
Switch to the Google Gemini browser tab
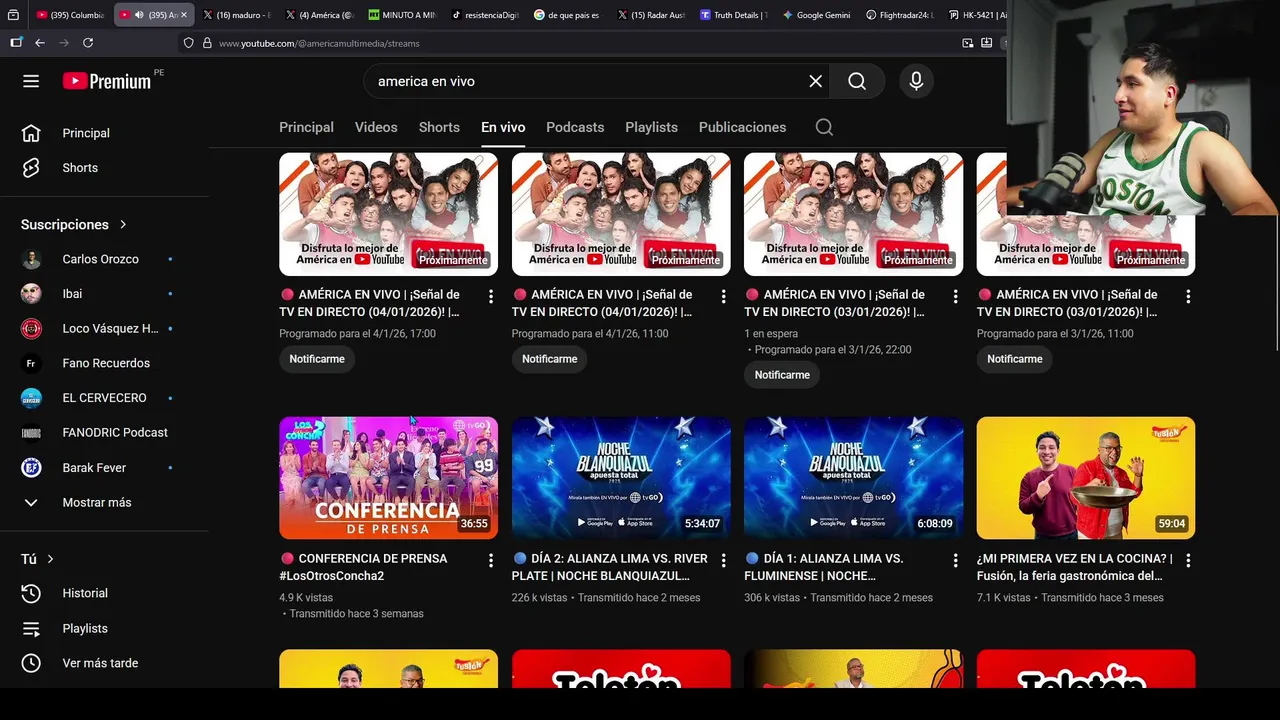pos(817,15)
